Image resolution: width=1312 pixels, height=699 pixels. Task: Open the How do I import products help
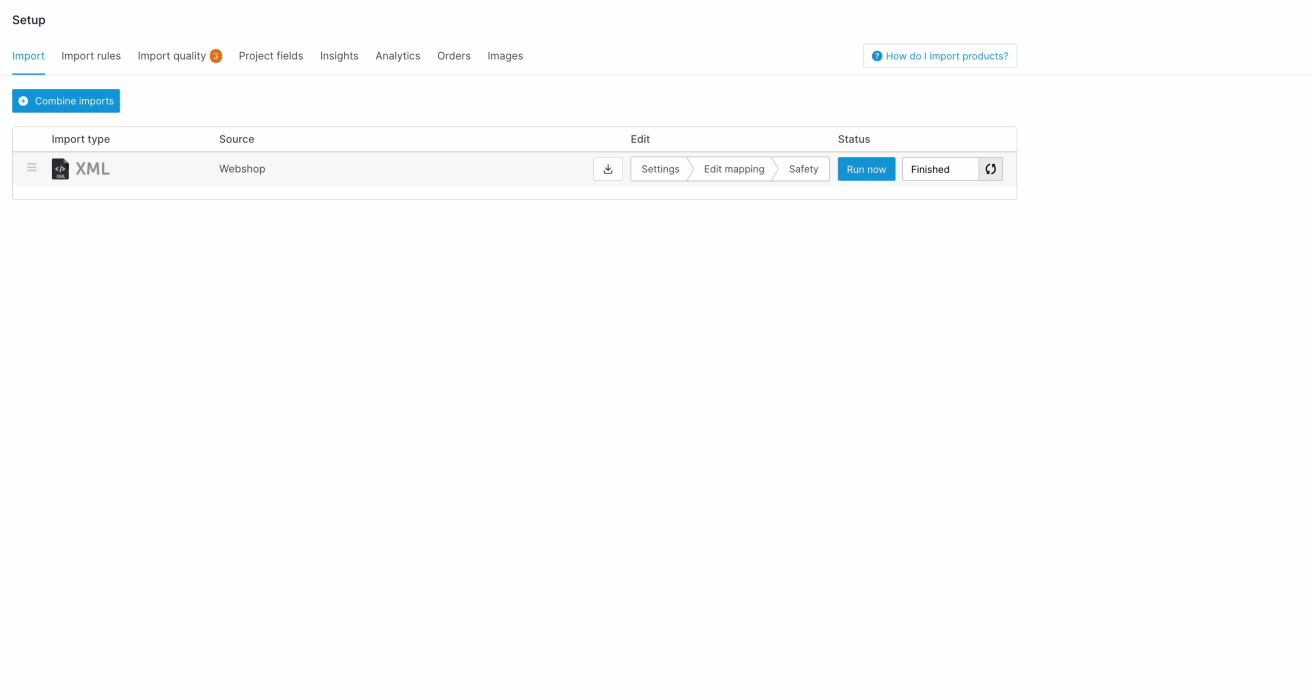940,56
